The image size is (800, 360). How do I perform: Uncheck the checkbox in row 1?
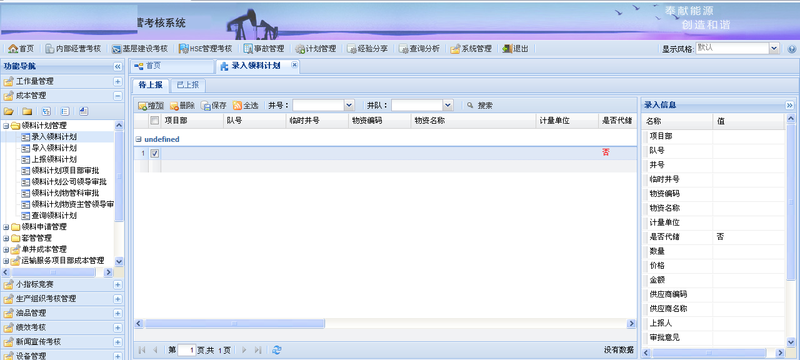155,153
